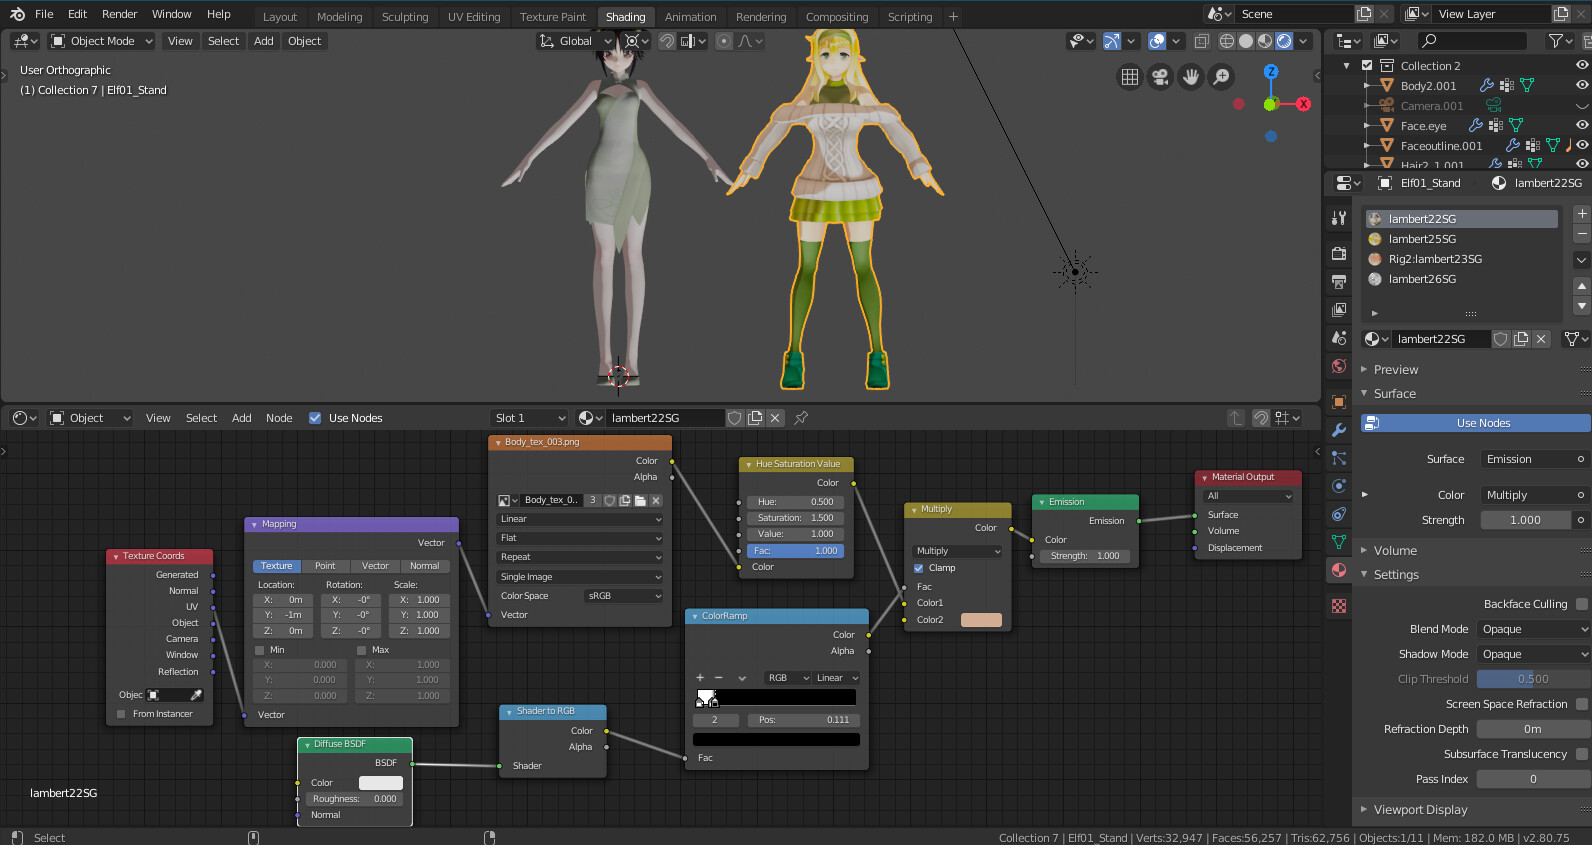Switch to camera view icon

pos(1160,77)
